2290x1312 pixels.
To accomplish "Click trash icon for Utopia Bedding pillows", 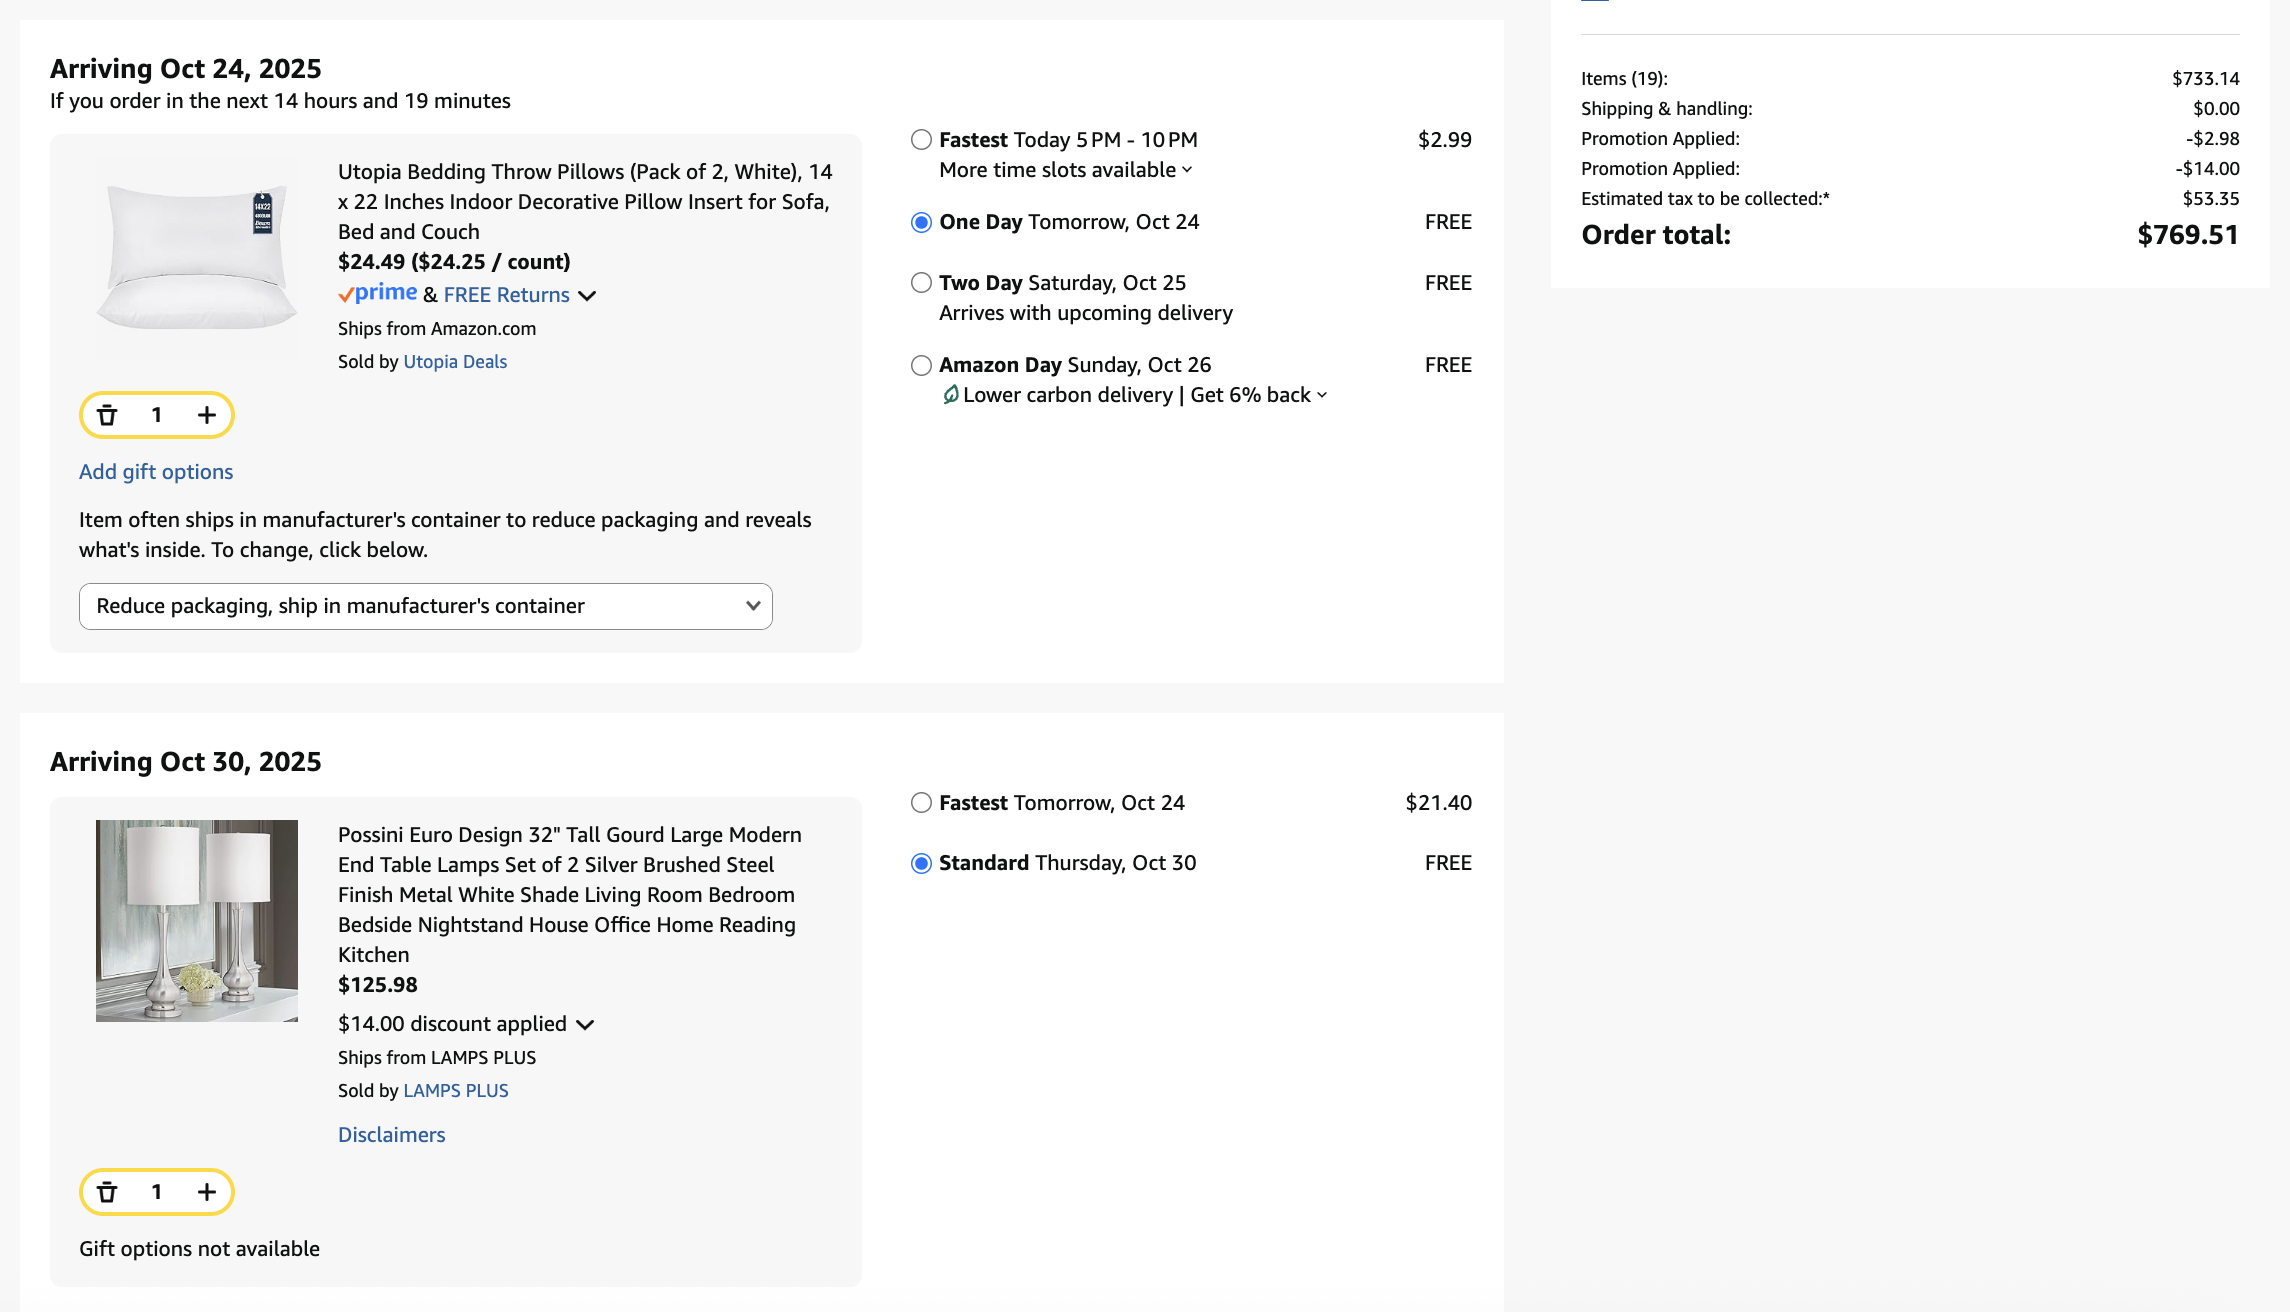I will [x=107, y=415].
